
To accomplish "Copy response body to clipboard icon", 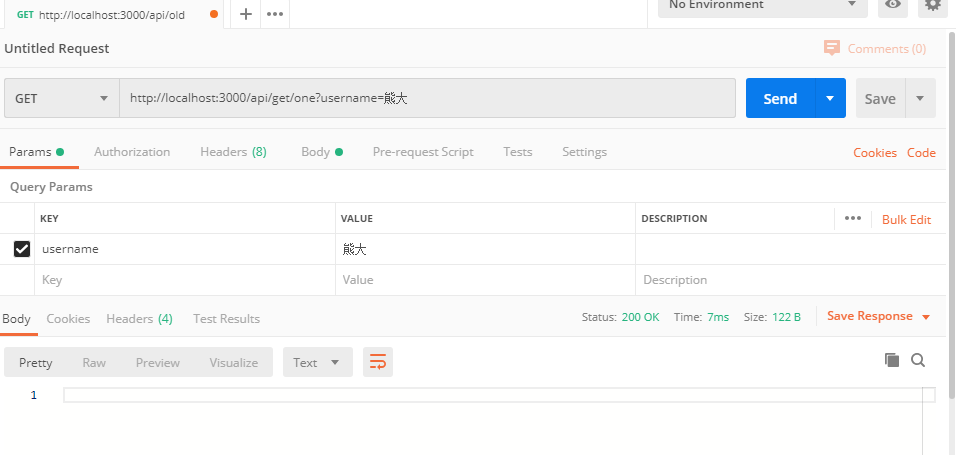I will coord(892,360).
